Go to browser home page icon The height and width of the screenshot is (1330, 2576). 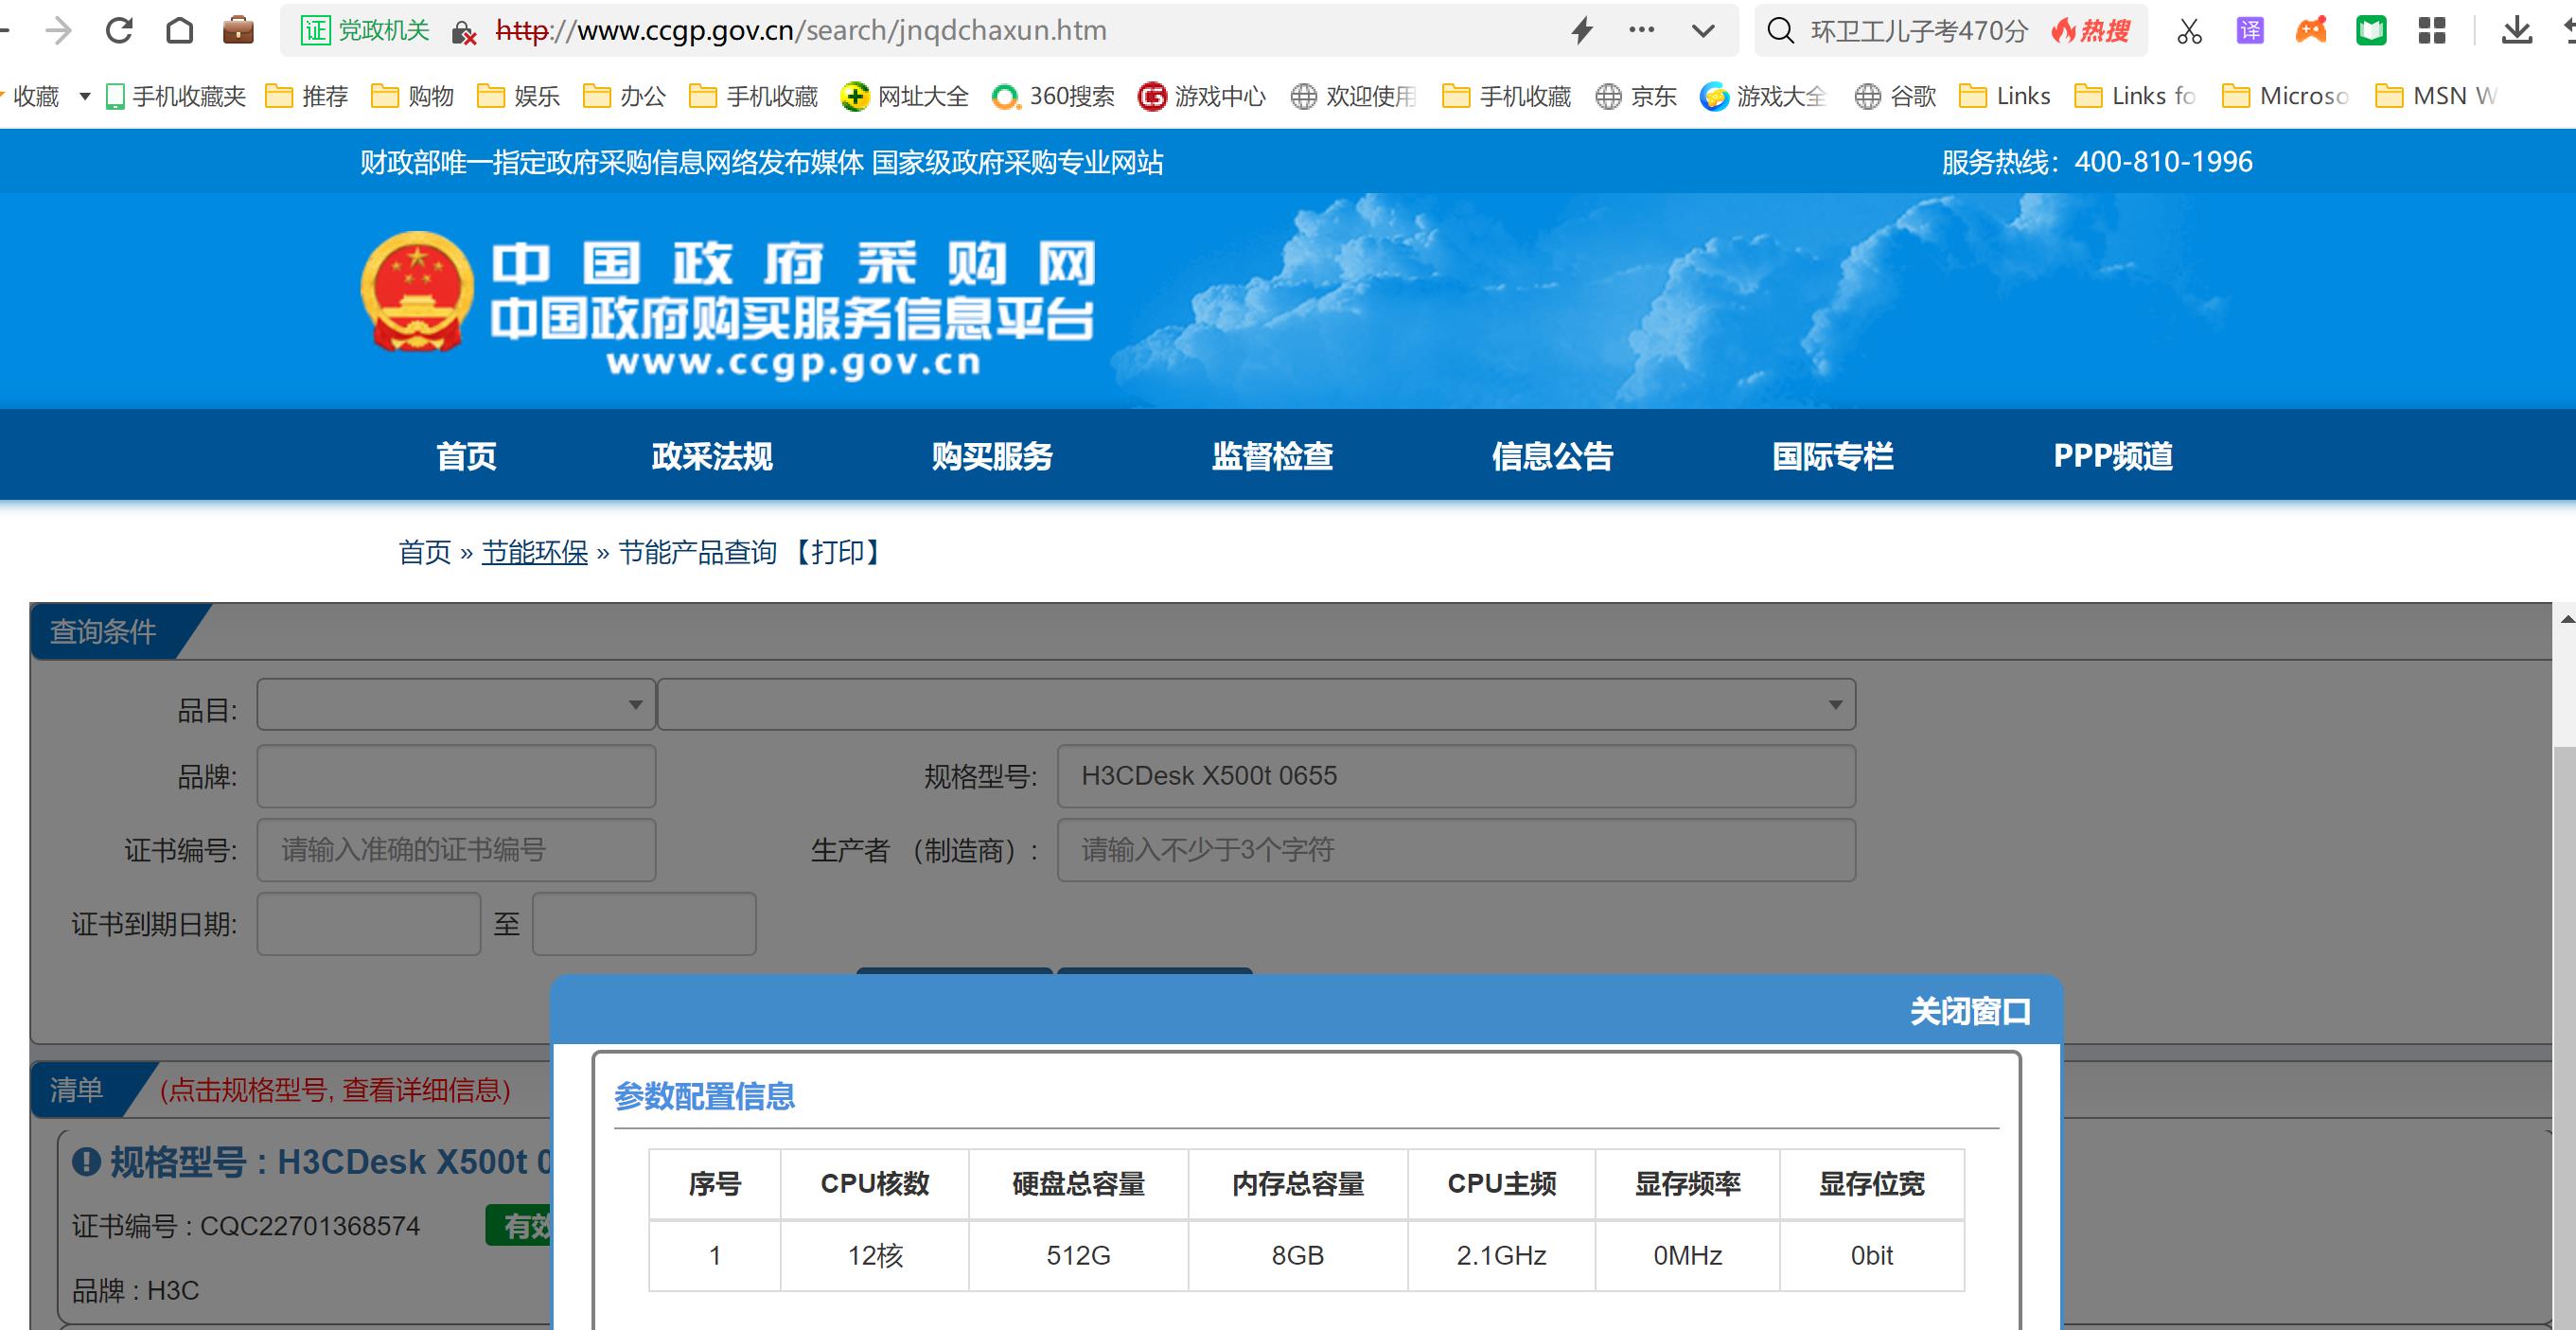click(x=179, y=31)
